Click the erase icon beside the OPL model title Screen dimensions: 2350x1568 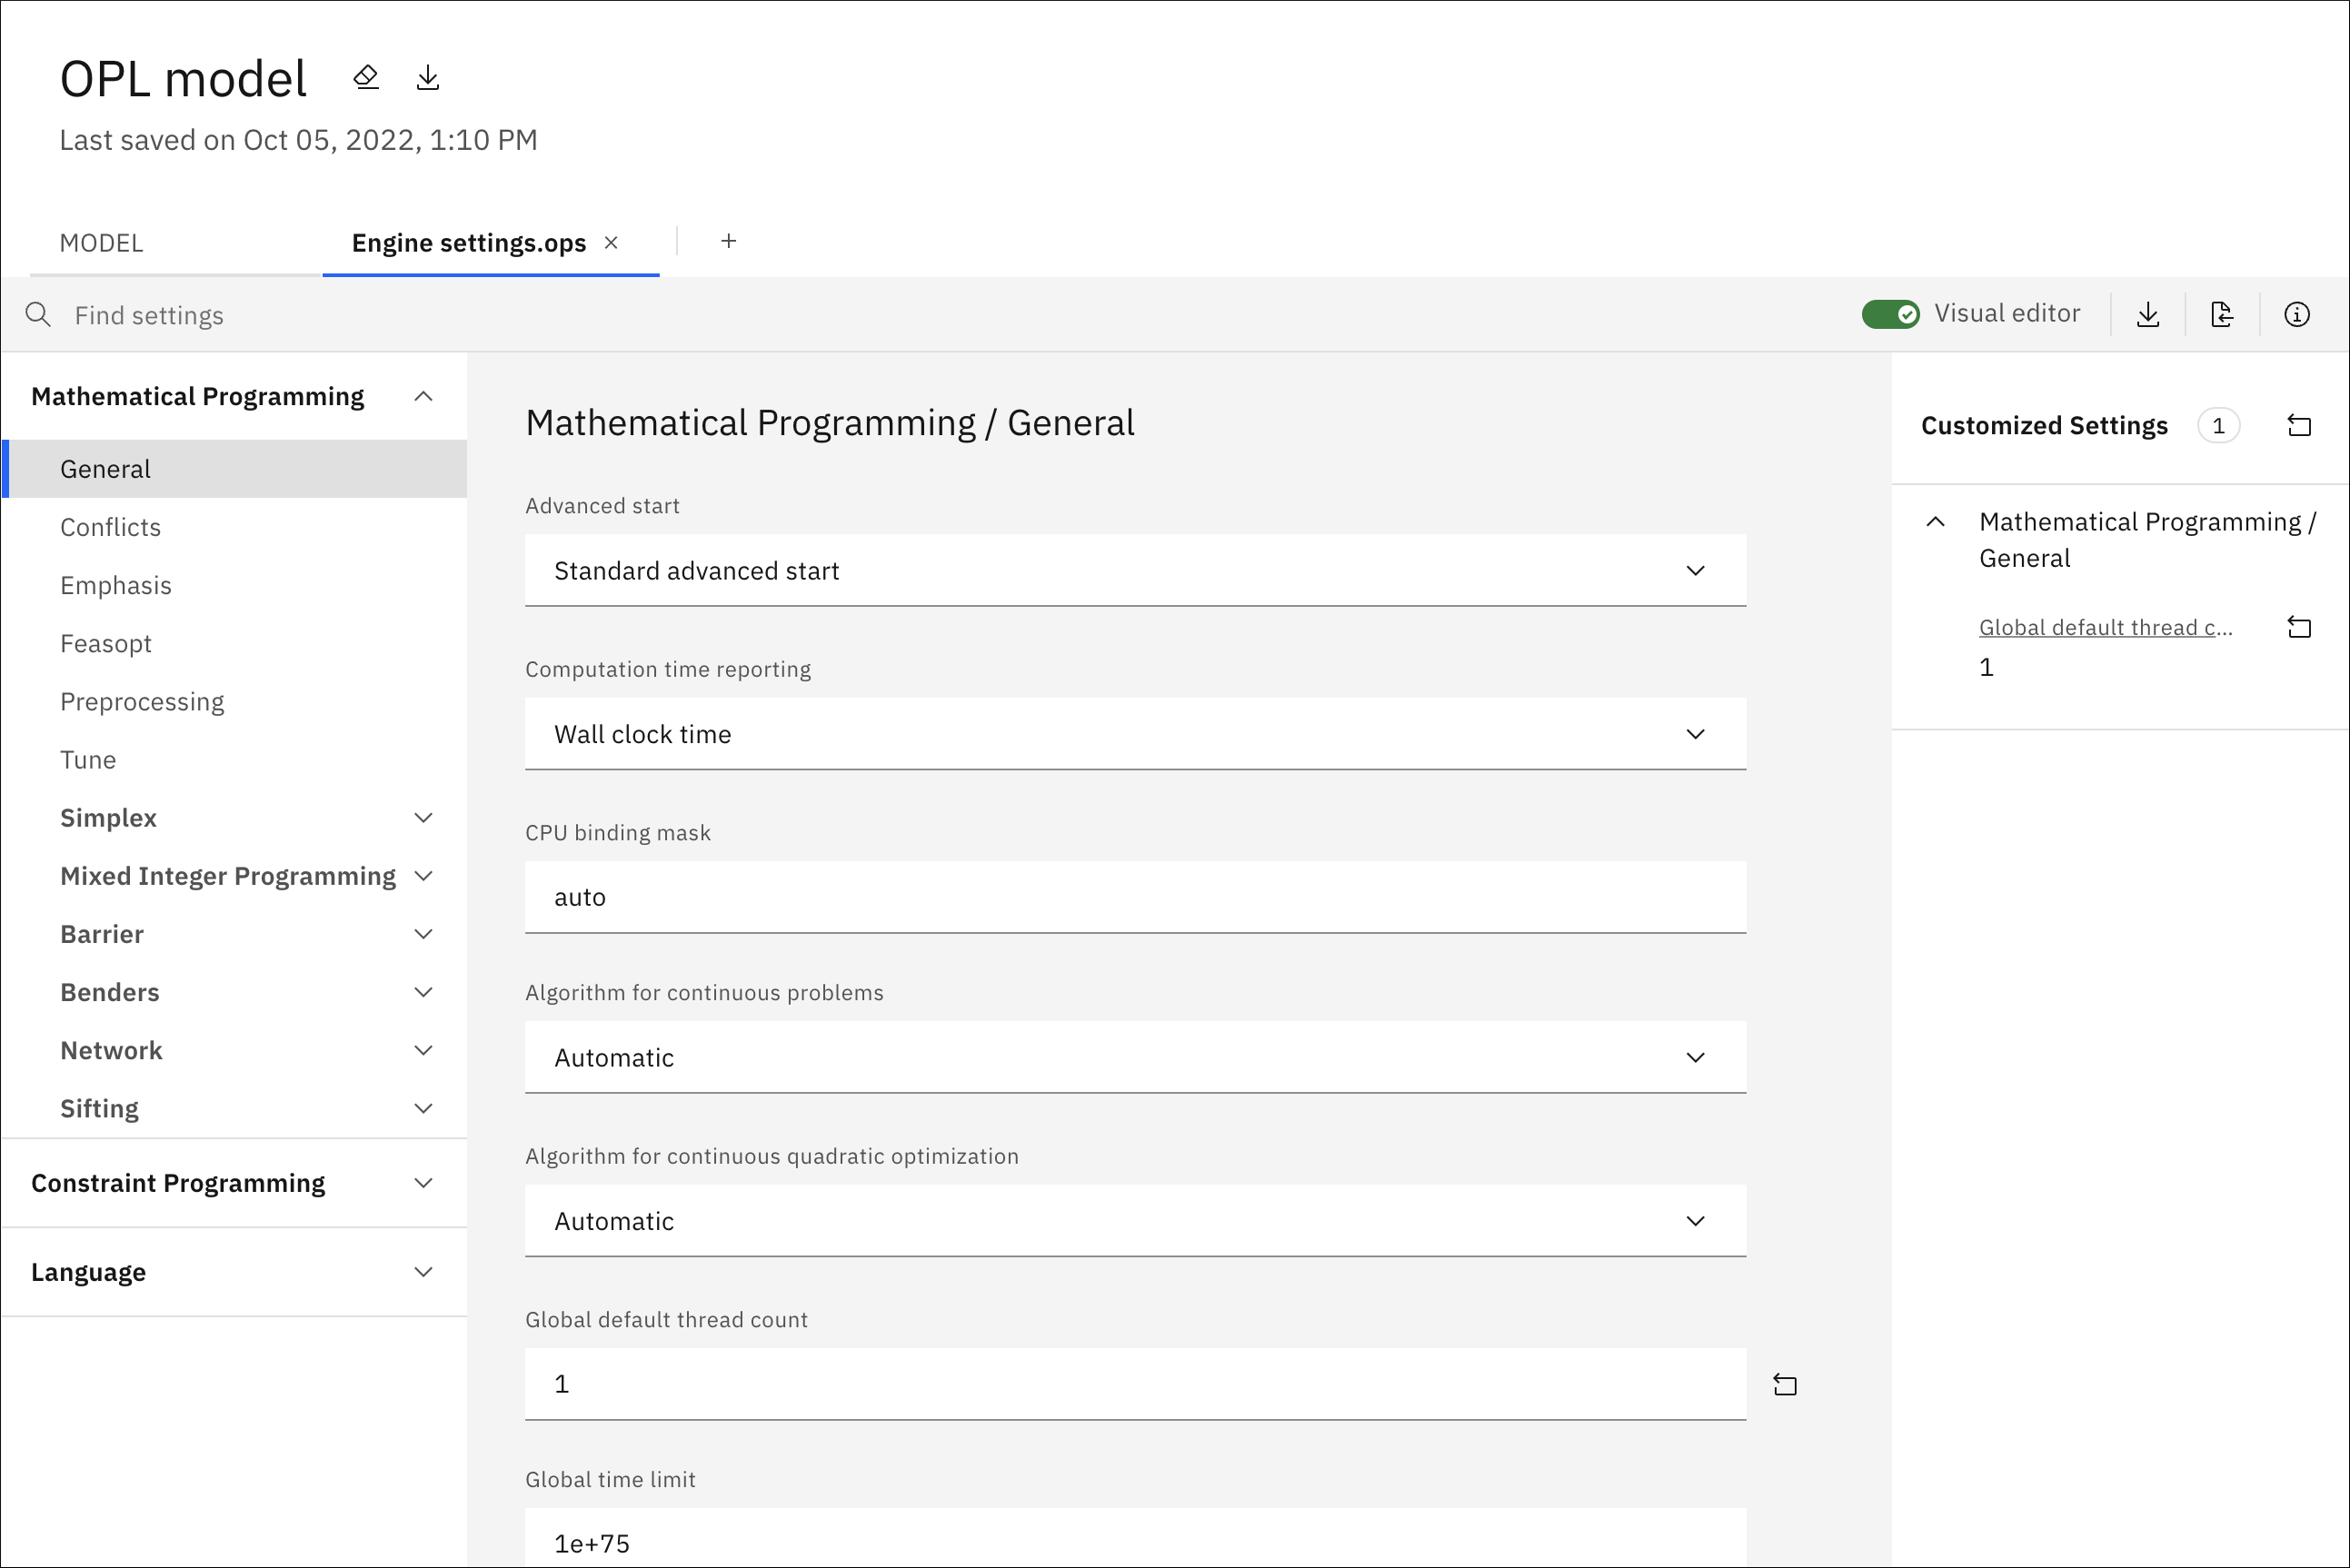pyautogui.click(x=366, y=76)
